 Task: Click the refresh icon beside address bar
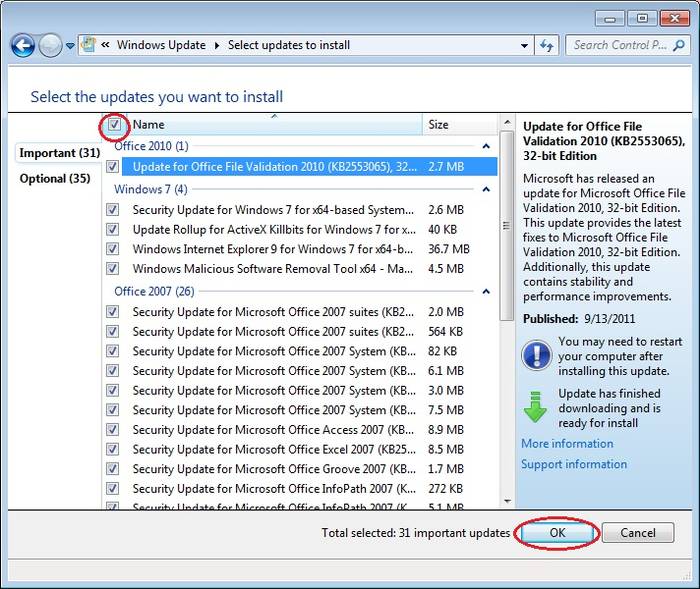(x=547, y=45)
